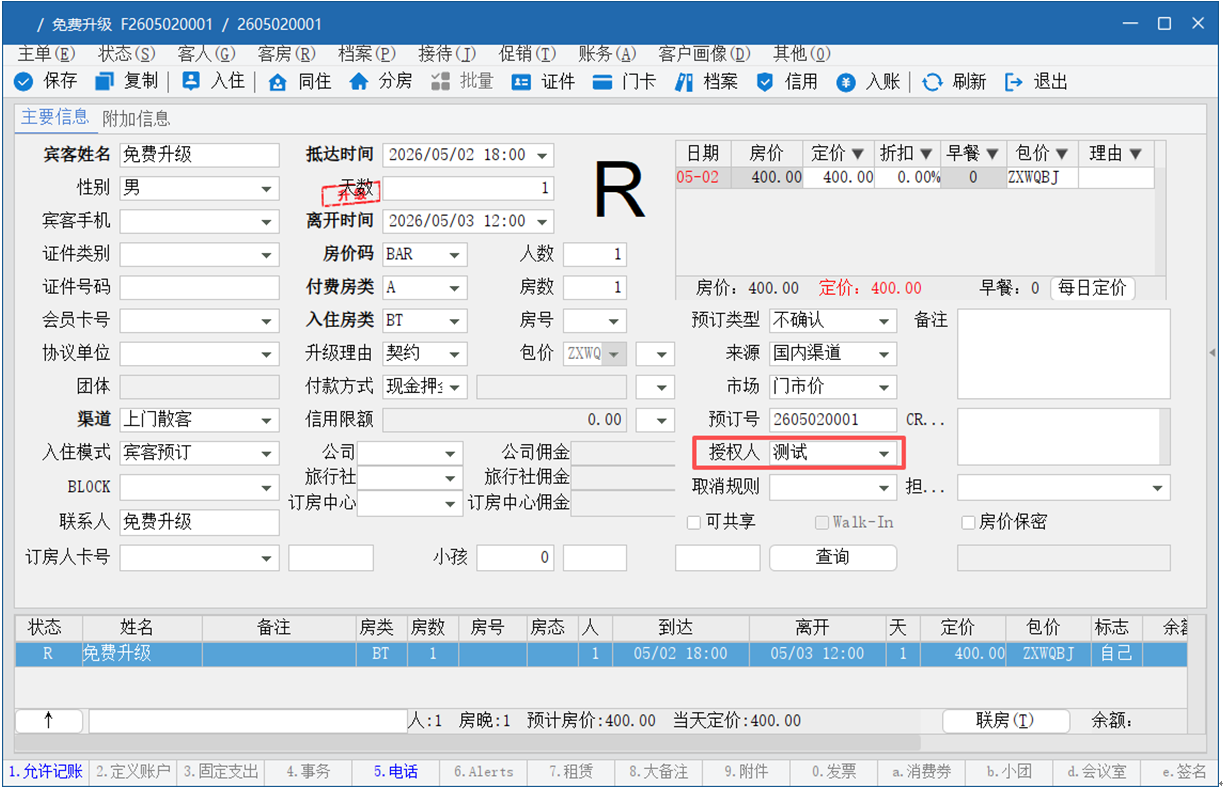Open the 取消规则 cancellation rule dropdown

pyautogui.click(x=884, y=487)
